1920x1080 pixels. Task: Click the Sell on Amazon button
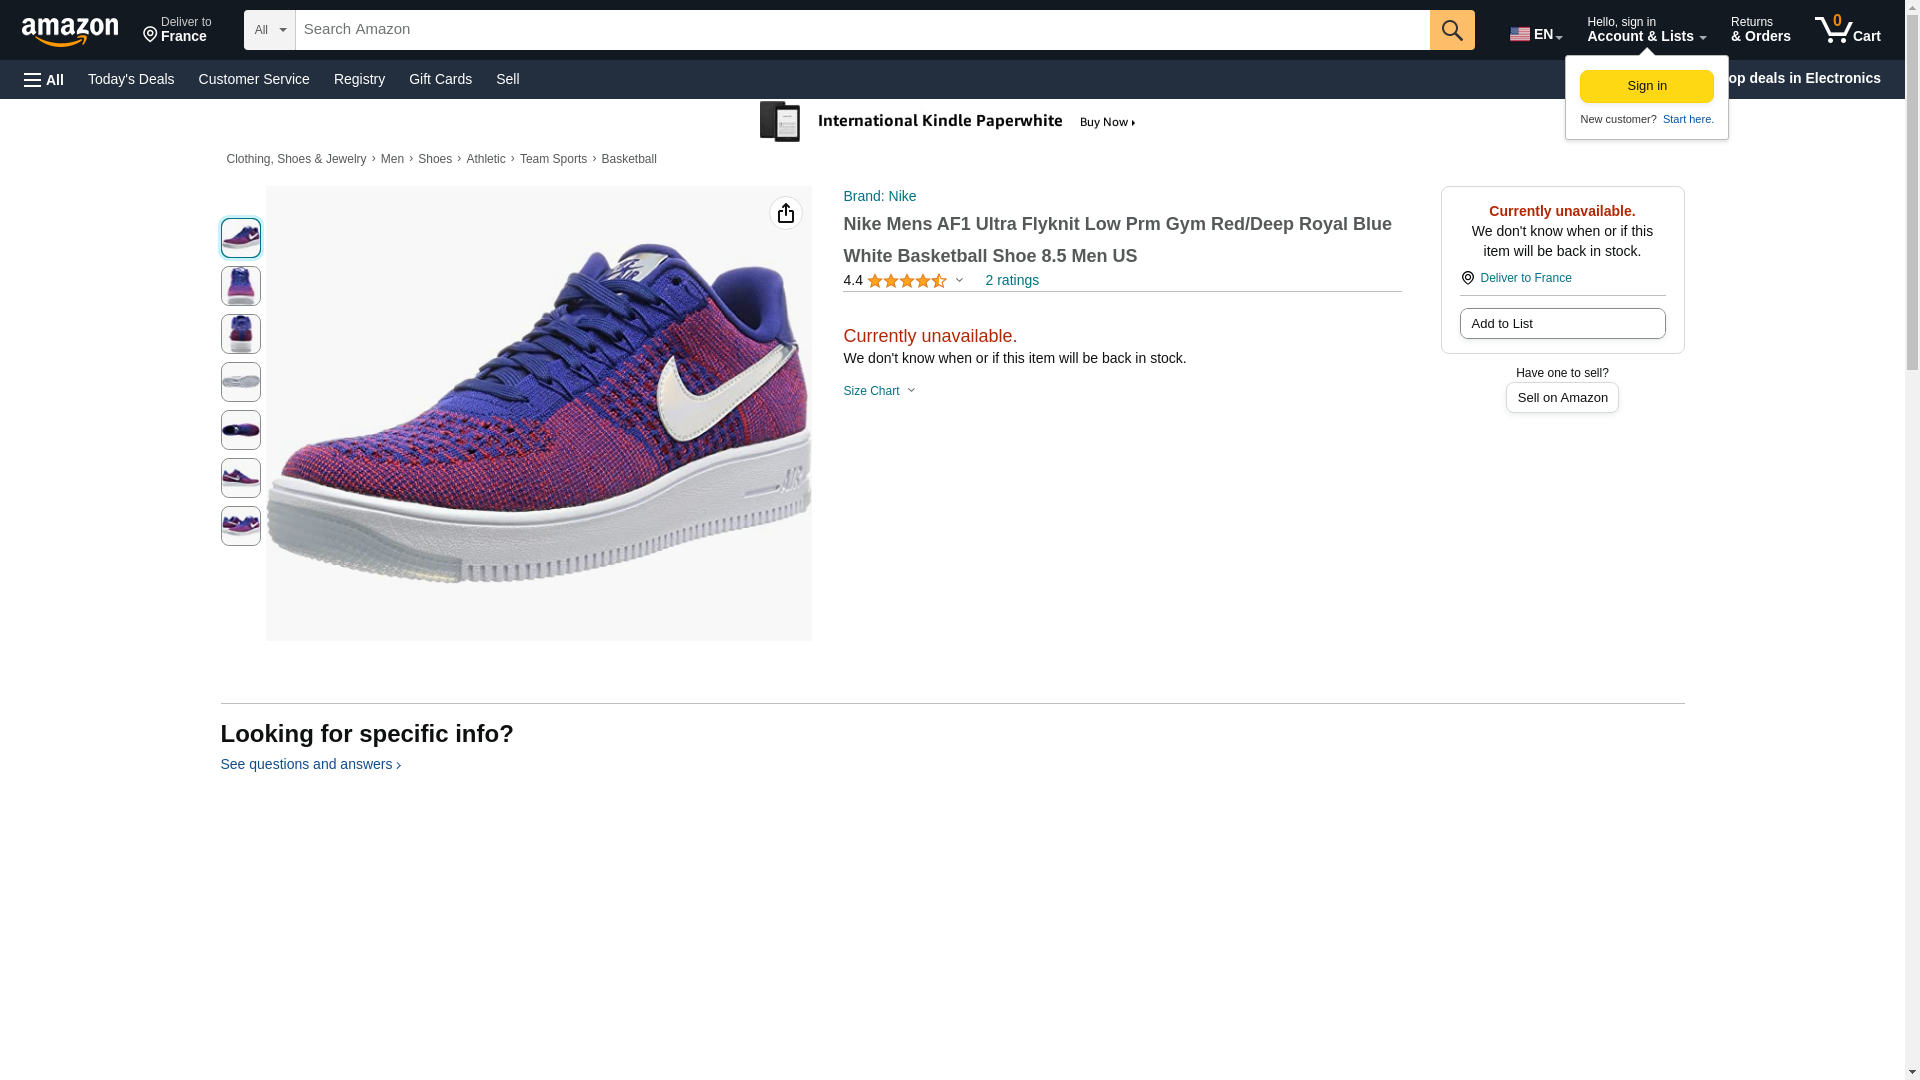pyautogui.click(x=1562, y=398)
